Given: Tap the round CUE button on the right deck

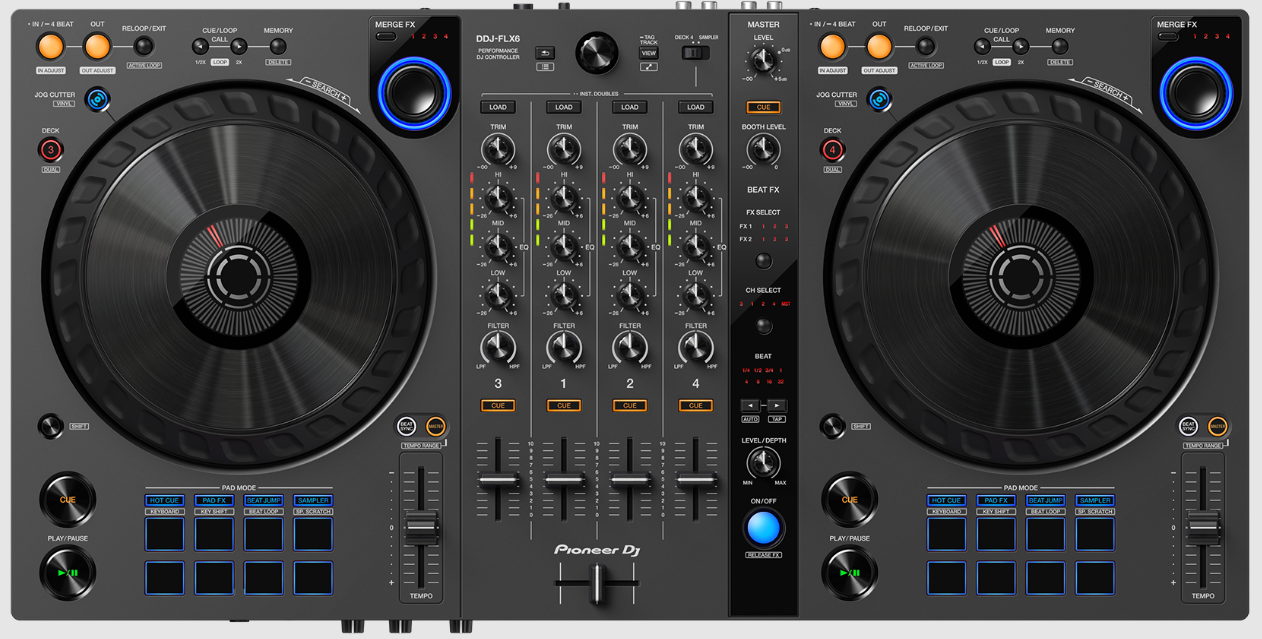Looking at the screenshot, I should 849,499.
